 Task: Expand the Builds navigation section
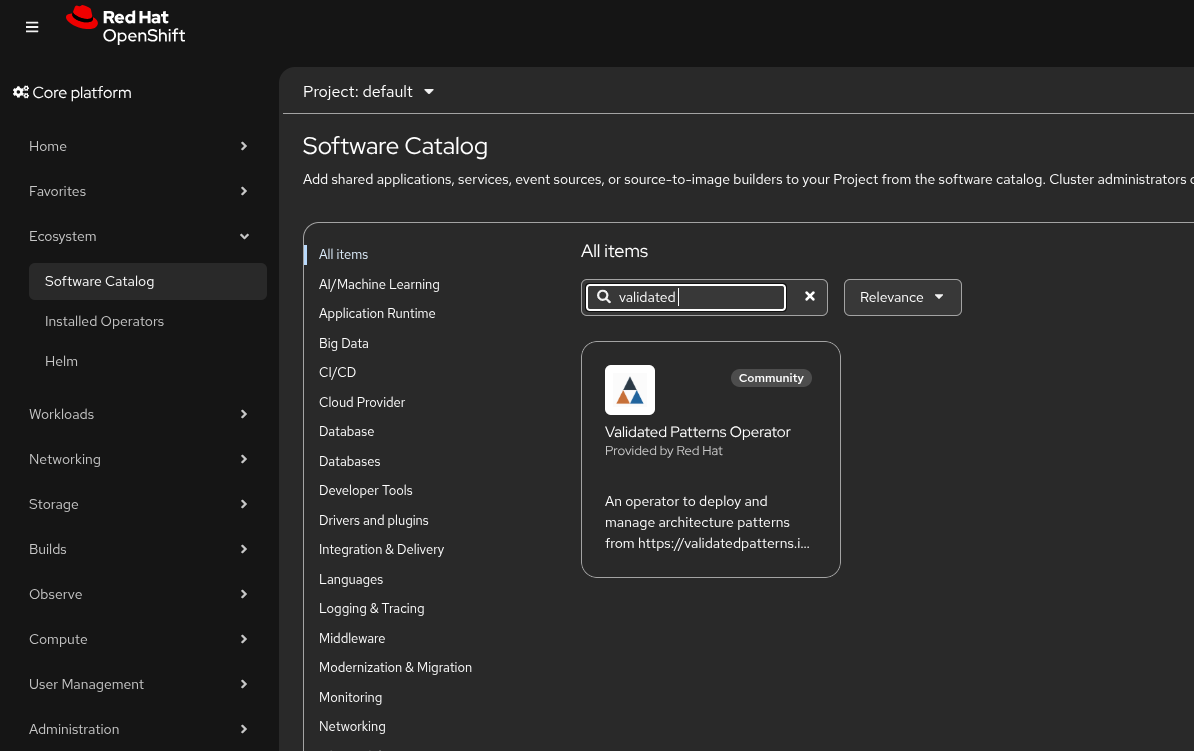tap(139, 549)
